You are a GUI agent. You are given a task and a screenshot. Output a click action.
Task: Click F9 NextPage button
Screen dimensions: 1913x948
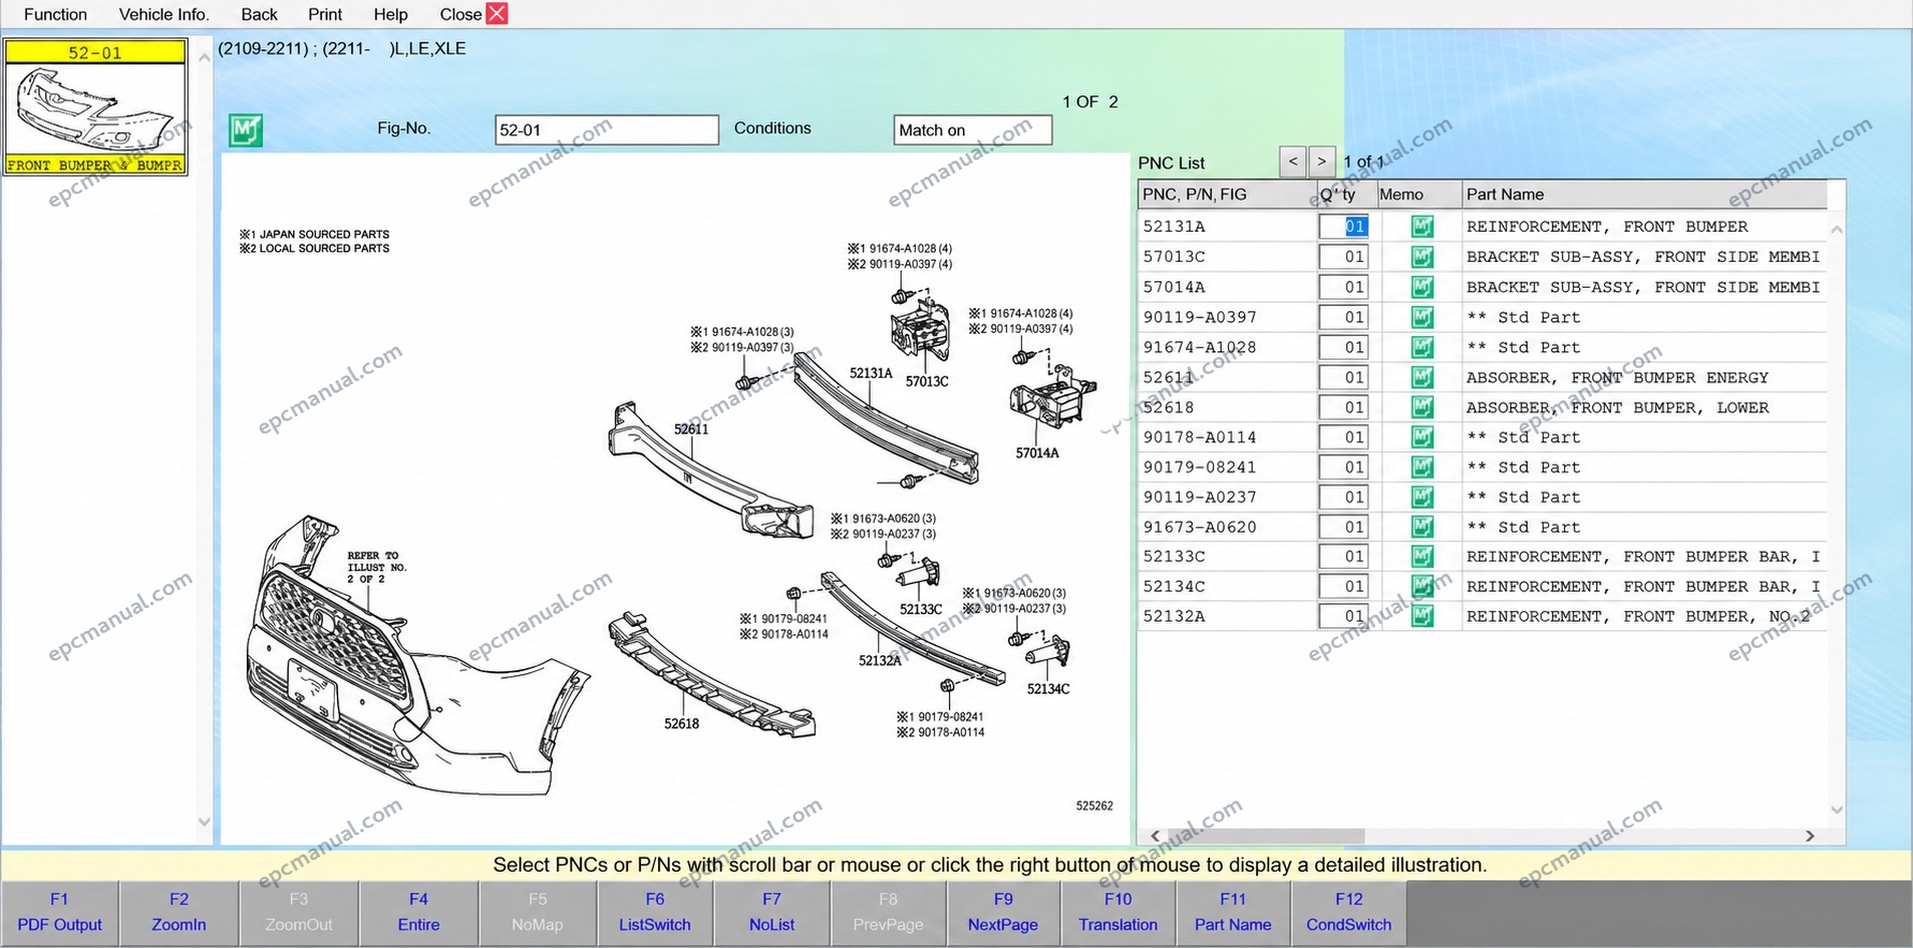1003,912
